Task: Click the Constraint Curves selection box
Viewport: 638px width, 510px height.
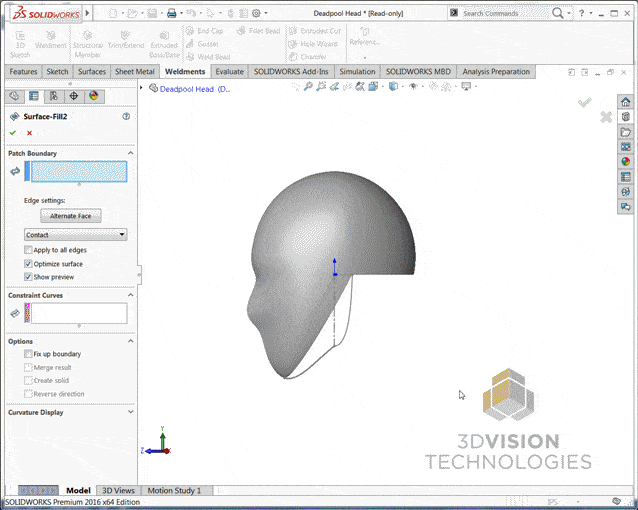Action: coord(79,313)
